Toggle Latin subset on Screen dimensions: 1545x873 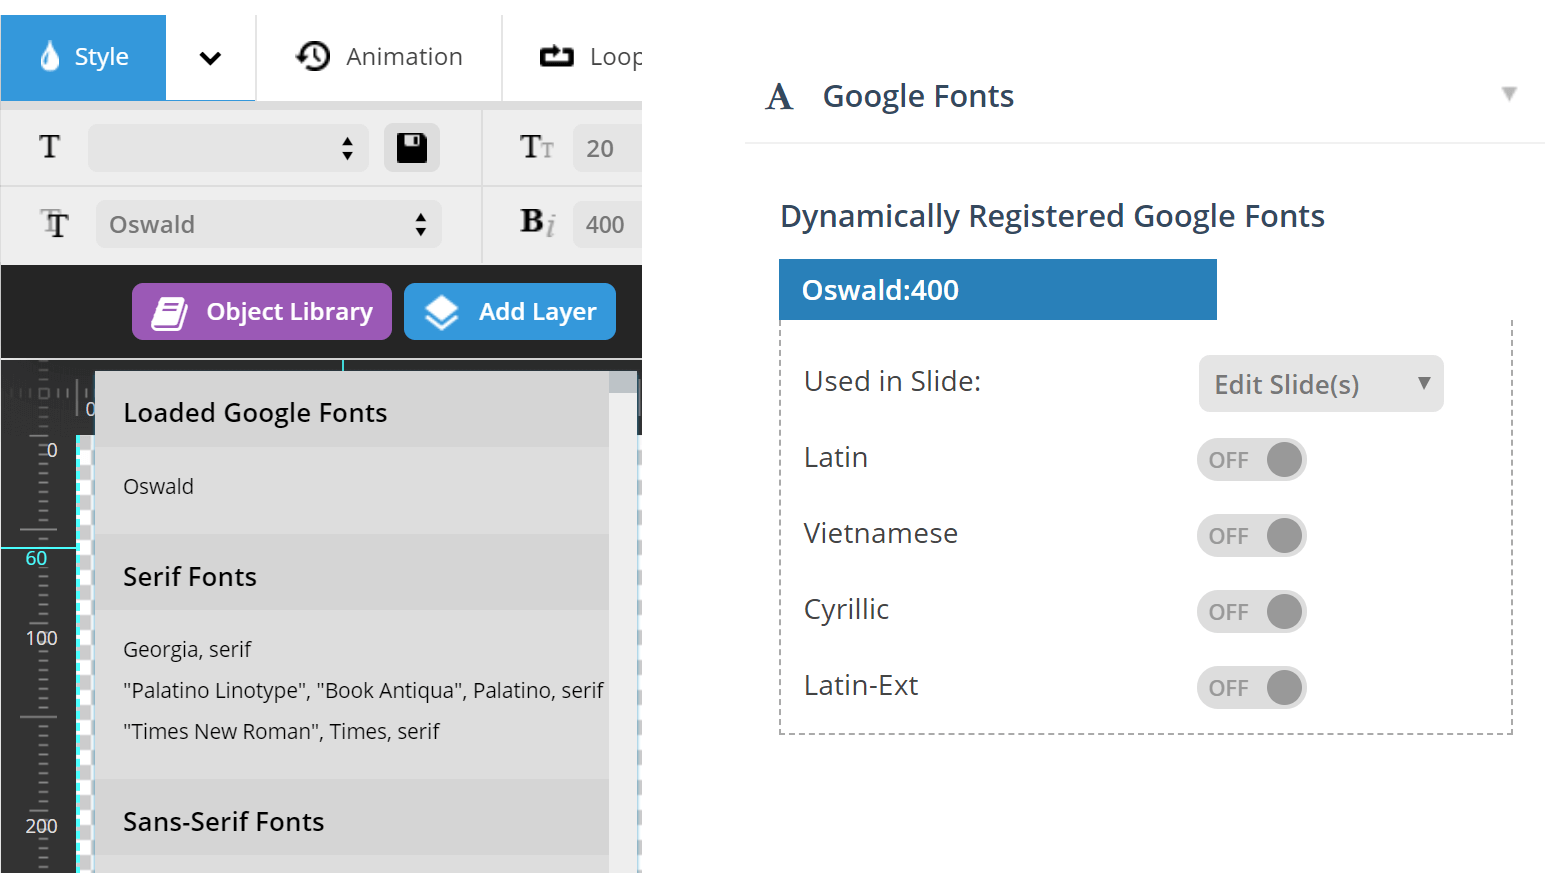coord(1251,459)
